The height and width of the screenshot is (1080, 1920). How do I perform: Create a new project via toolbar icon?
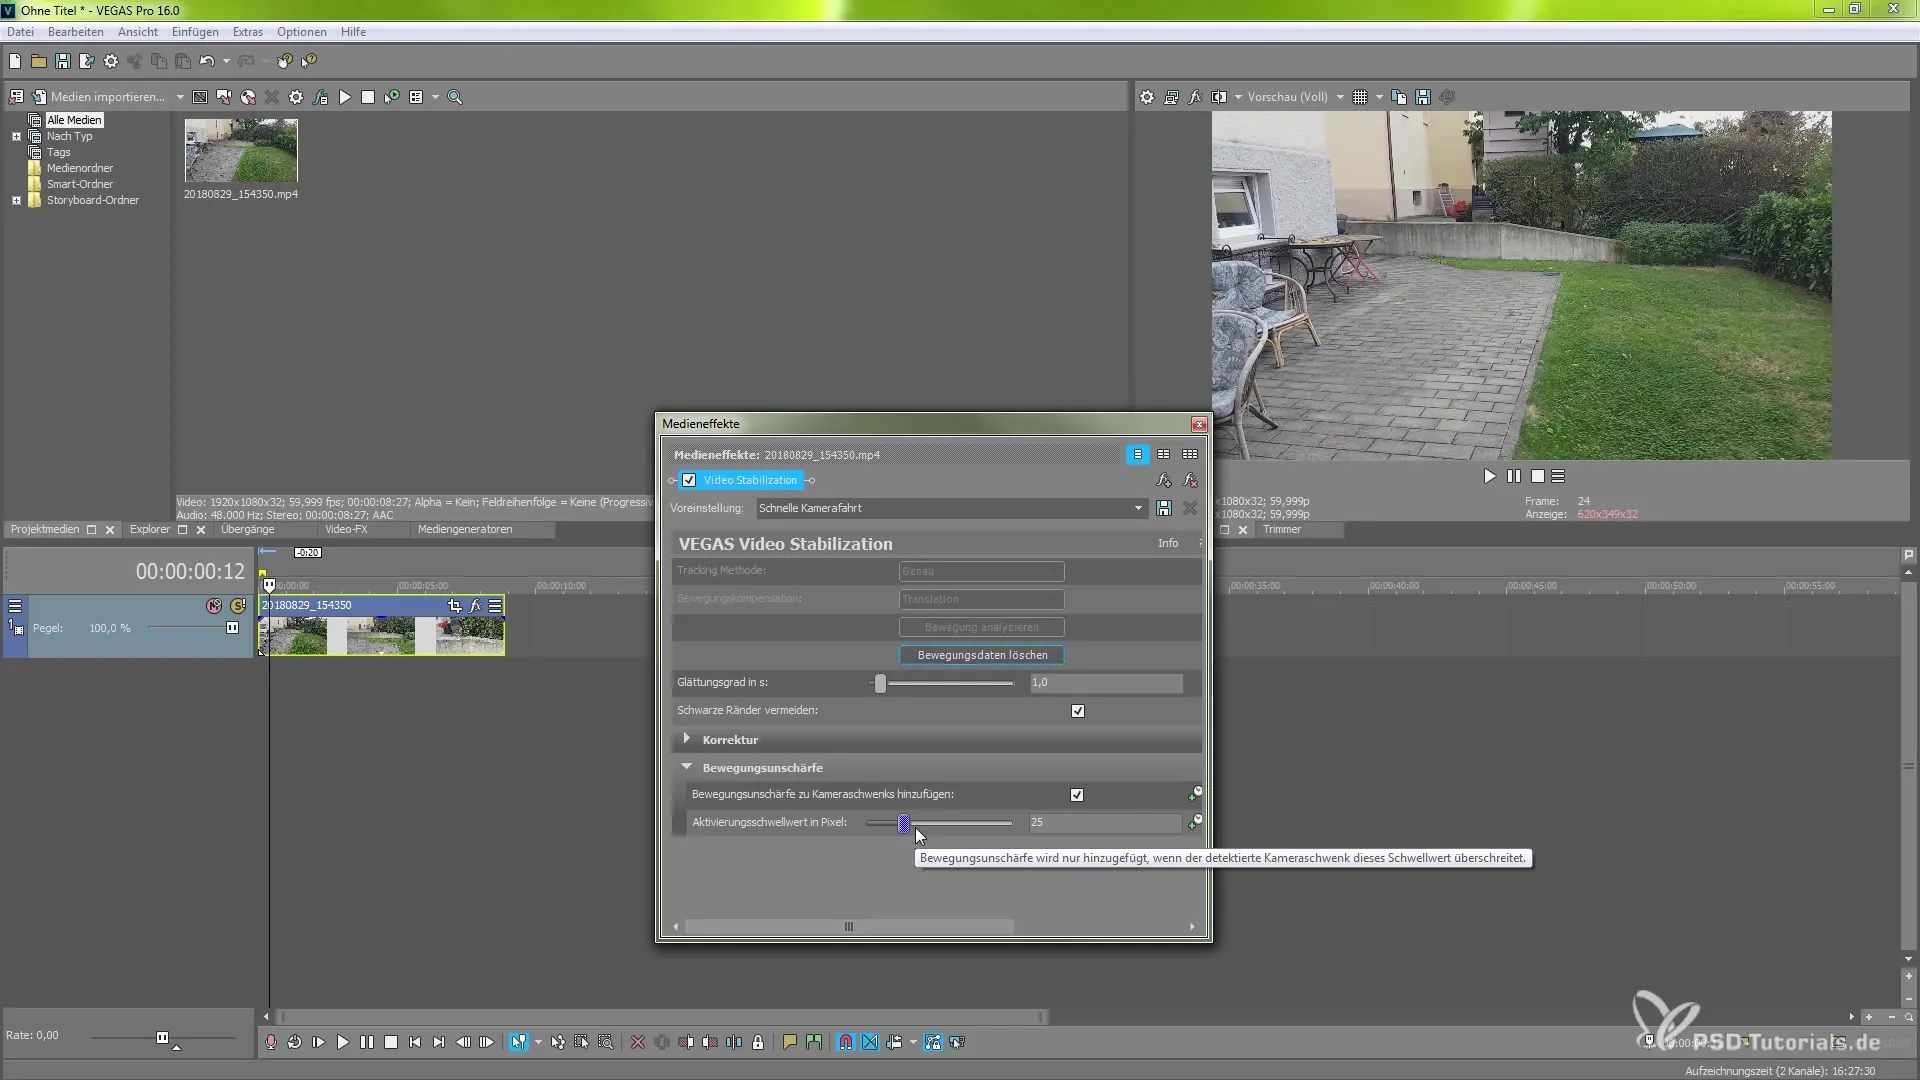click(15, 61)
